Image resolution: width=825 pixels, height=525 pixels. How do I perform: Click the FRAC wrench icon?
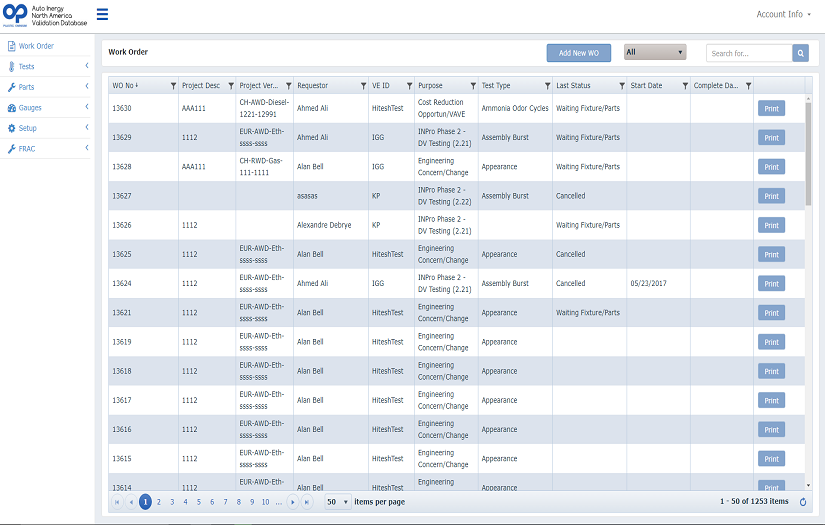(12, 149)
